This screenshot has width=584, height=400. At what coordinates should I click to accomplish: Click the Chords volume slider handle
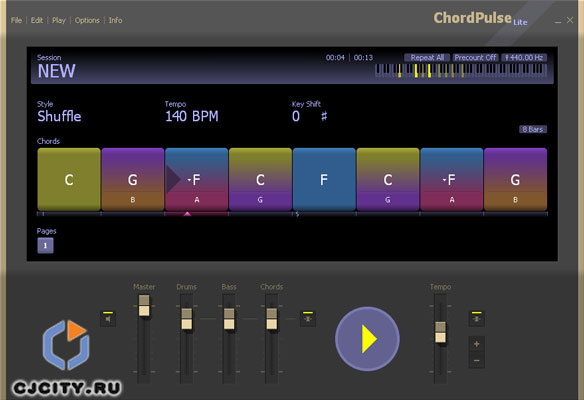coord(272,319)
